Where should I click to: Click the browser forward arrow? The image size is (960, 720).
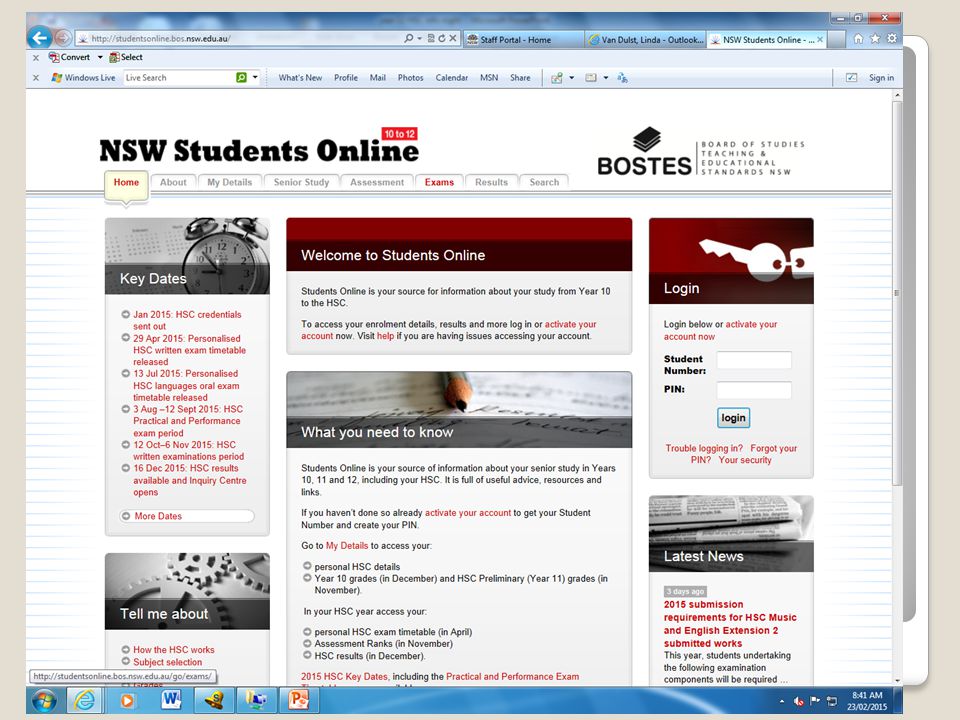62,38
